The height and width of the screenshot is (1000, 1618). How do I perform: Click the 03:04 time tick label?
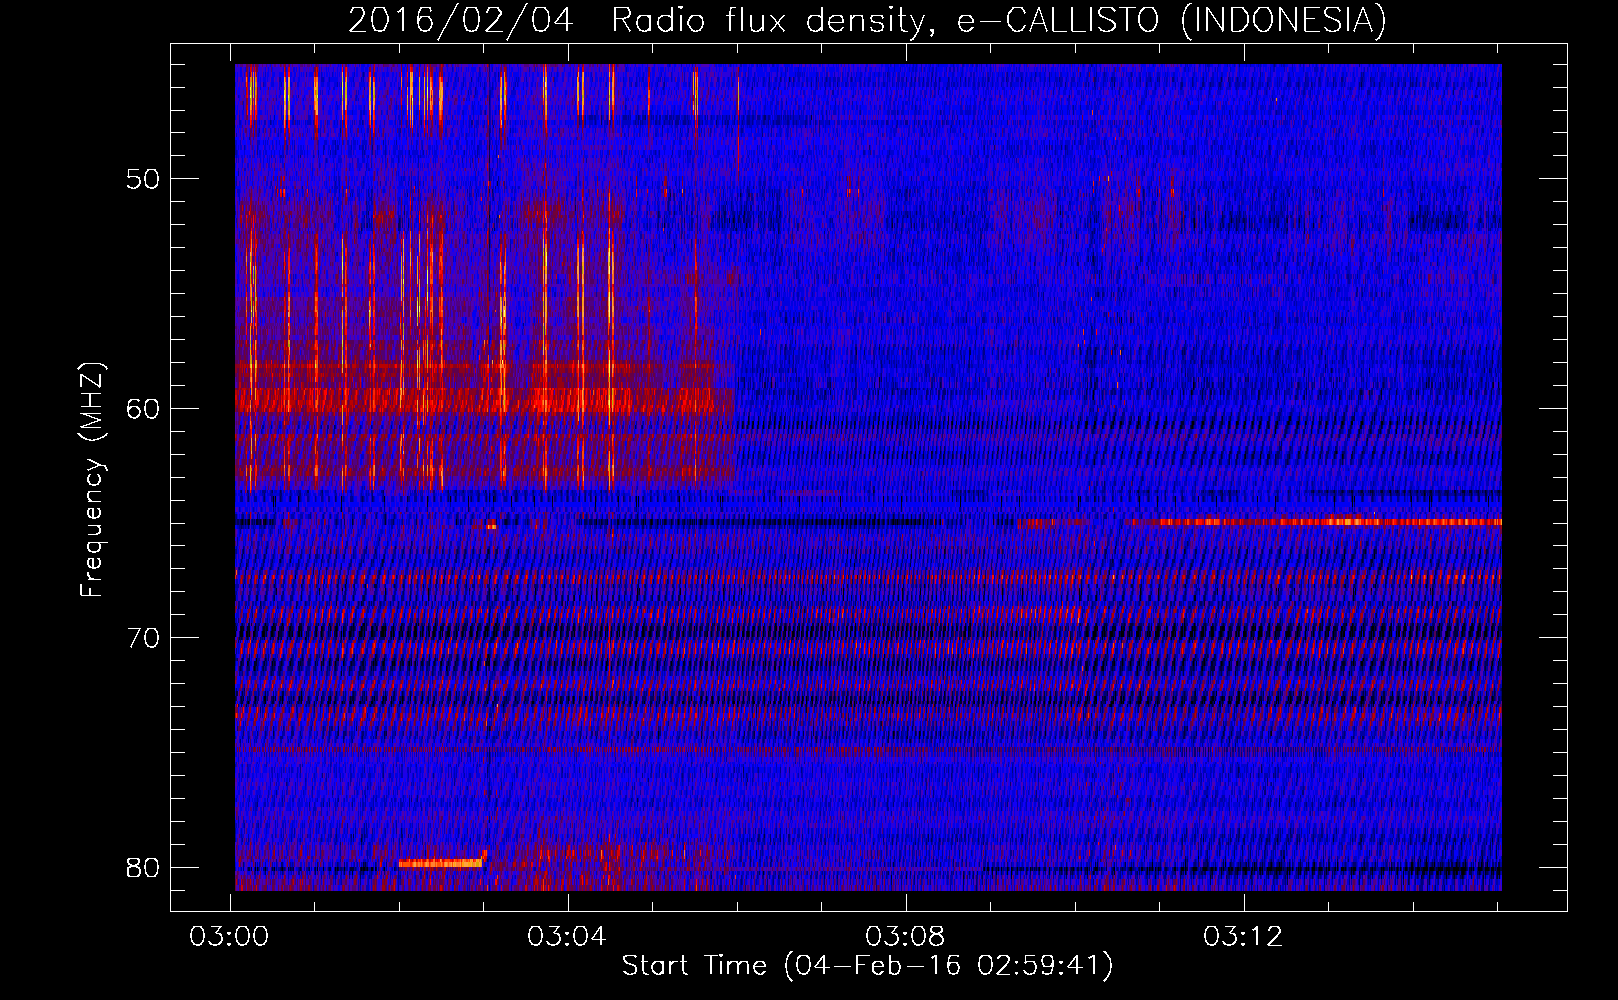pyautogui.click(x=567, y=937)
